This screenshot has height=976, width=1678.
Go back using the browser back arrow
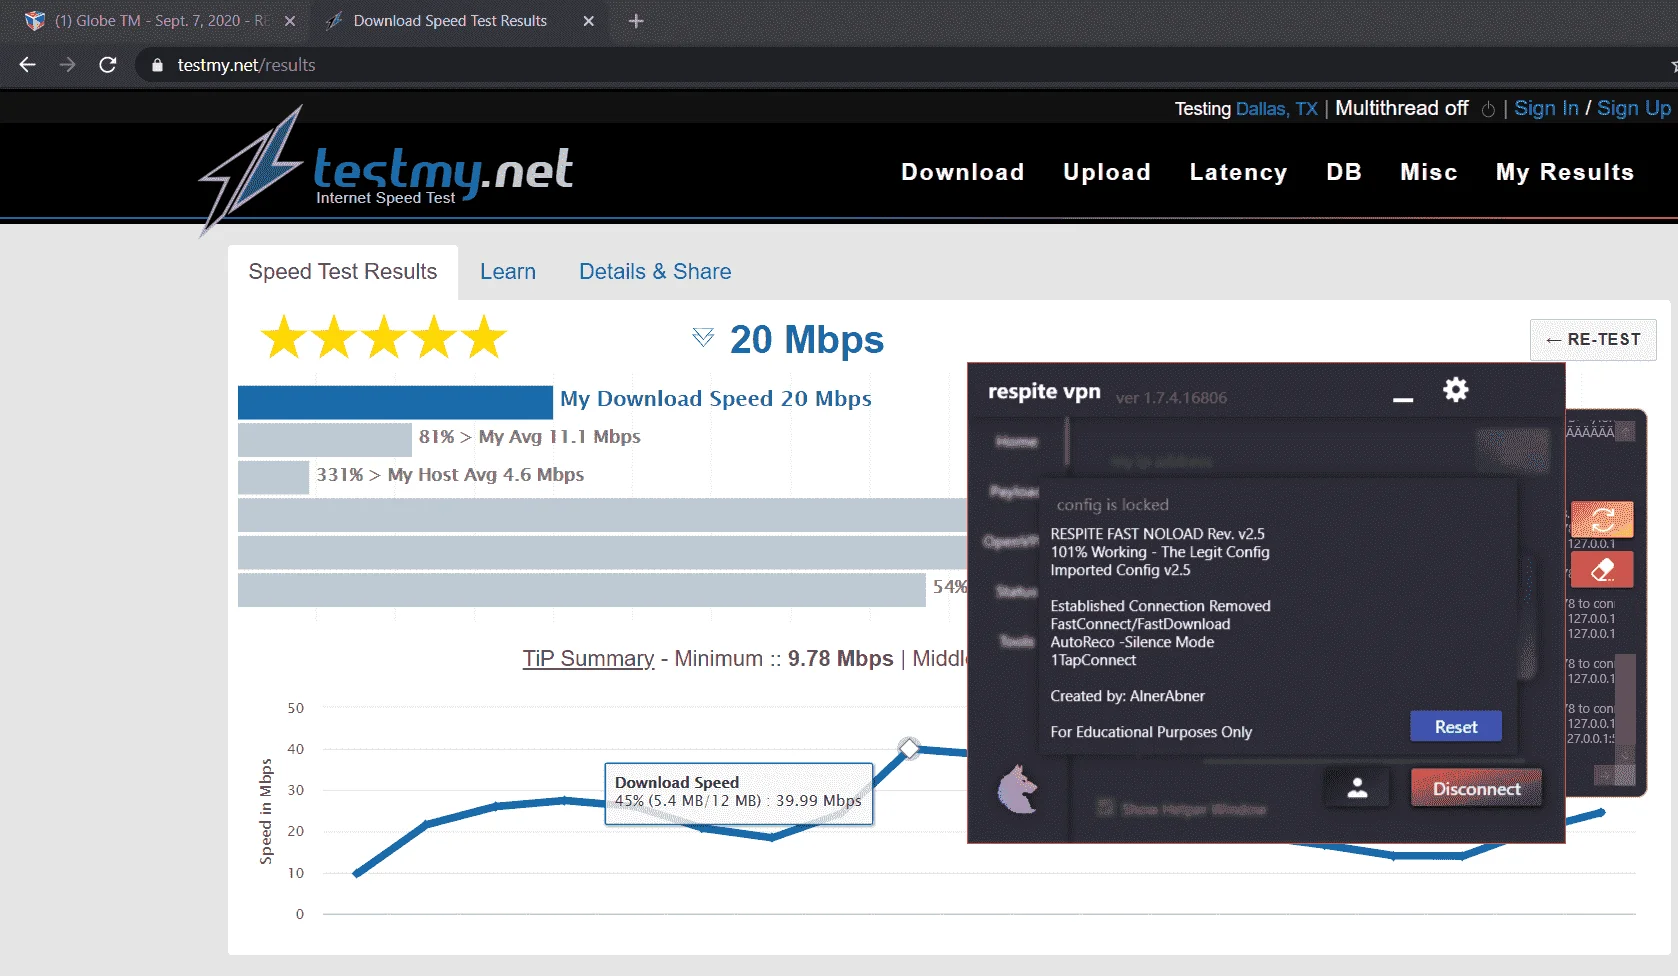coord(27,65)
